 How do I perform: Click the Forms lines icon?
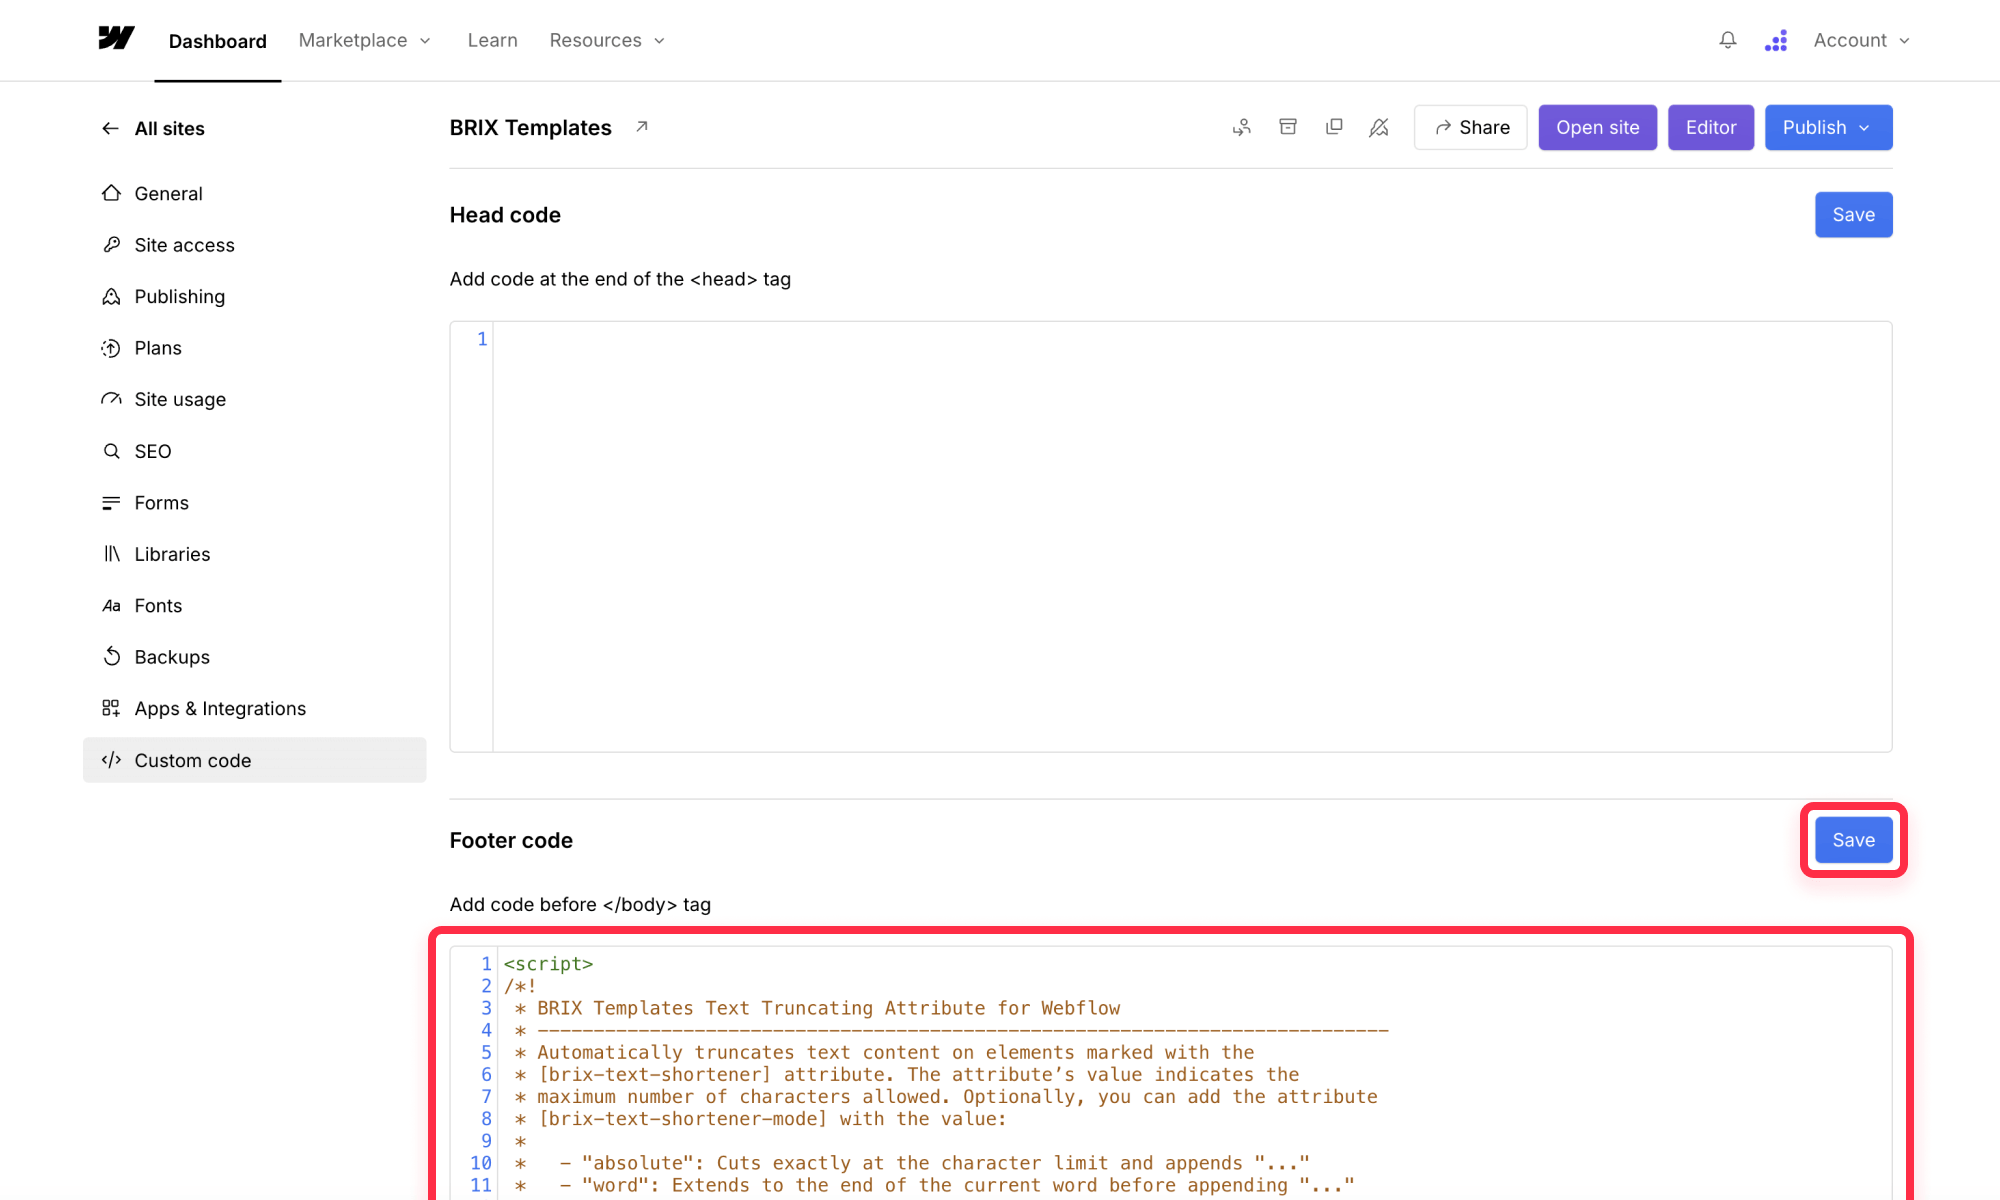111,503
